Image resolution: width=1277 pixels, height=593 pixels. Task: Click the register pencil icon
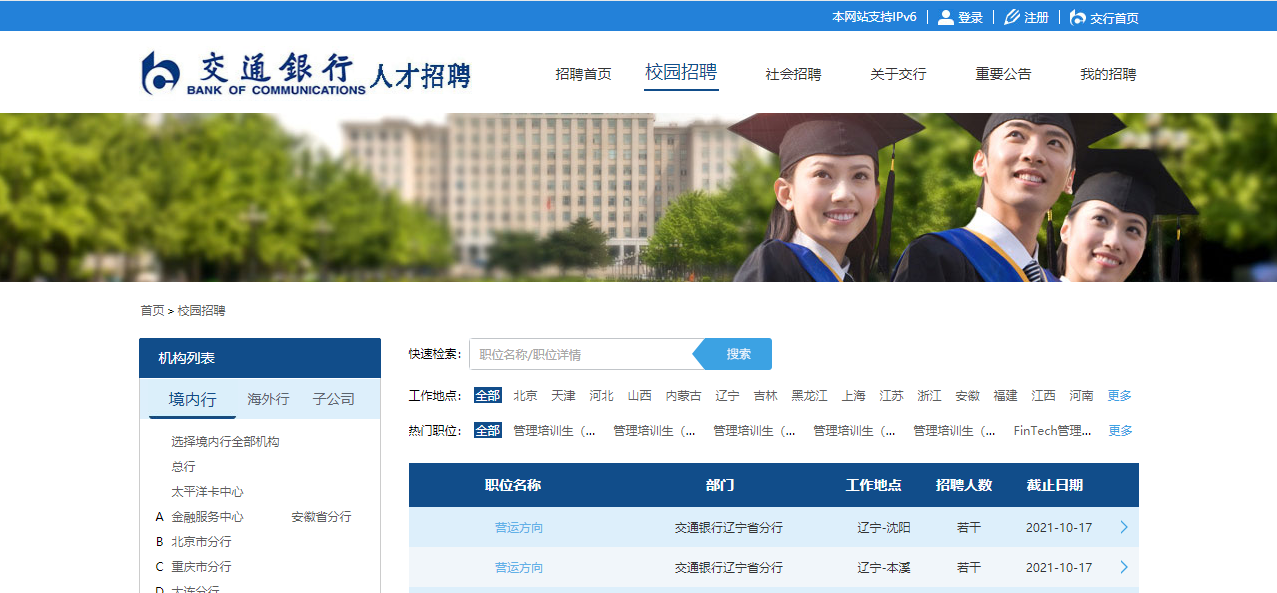[x=1011, y=17]
